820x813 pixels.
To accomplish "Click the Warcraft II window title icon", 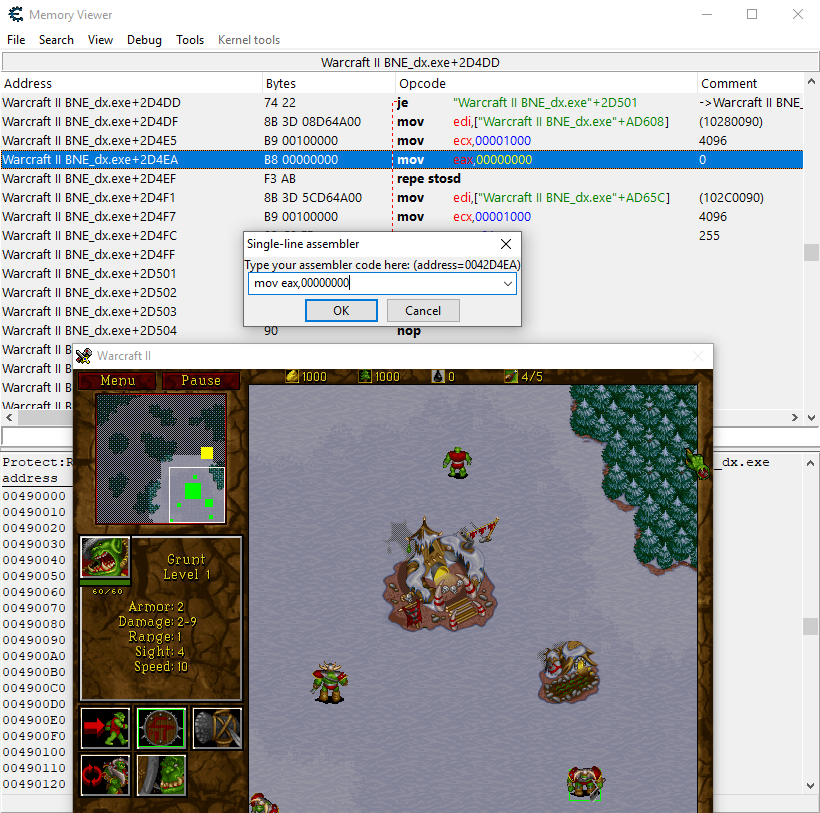I will click(x=84, y=356).
